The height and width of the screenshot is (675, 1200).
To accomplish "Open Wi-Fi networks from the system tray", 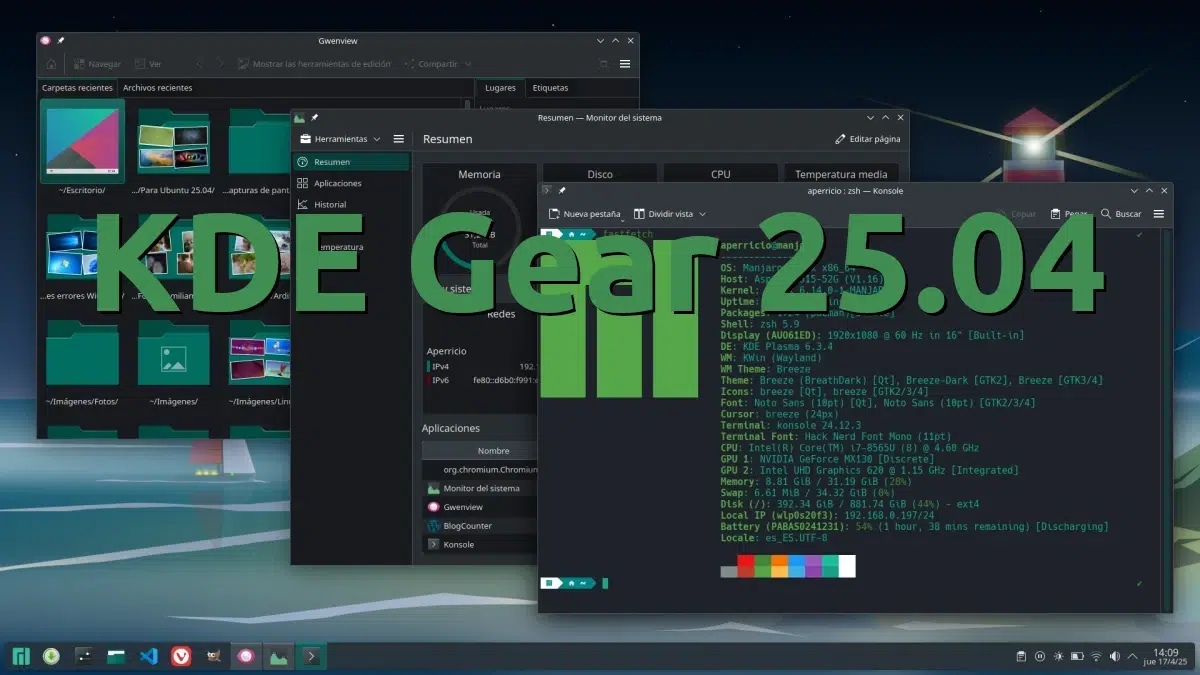I will pyautogui.click(x=1096, y=657).
